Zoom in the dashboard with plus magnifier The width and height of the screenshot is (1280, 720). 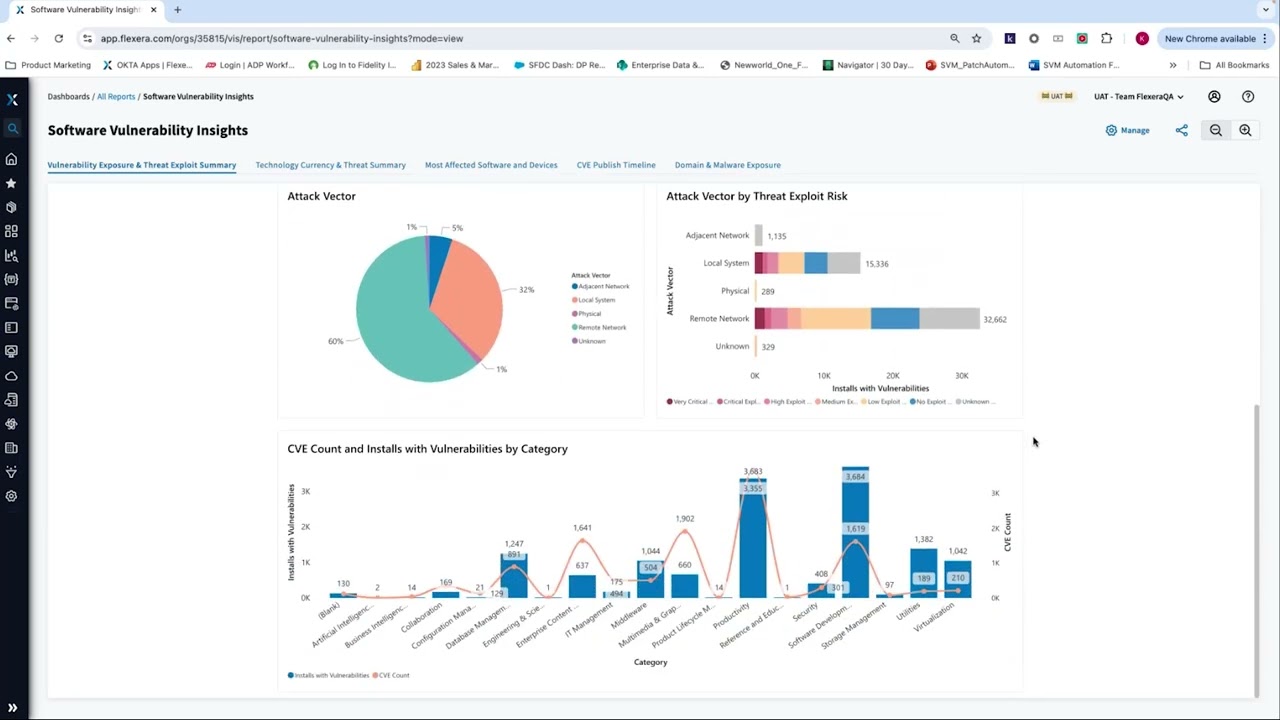click(1245, 130)
